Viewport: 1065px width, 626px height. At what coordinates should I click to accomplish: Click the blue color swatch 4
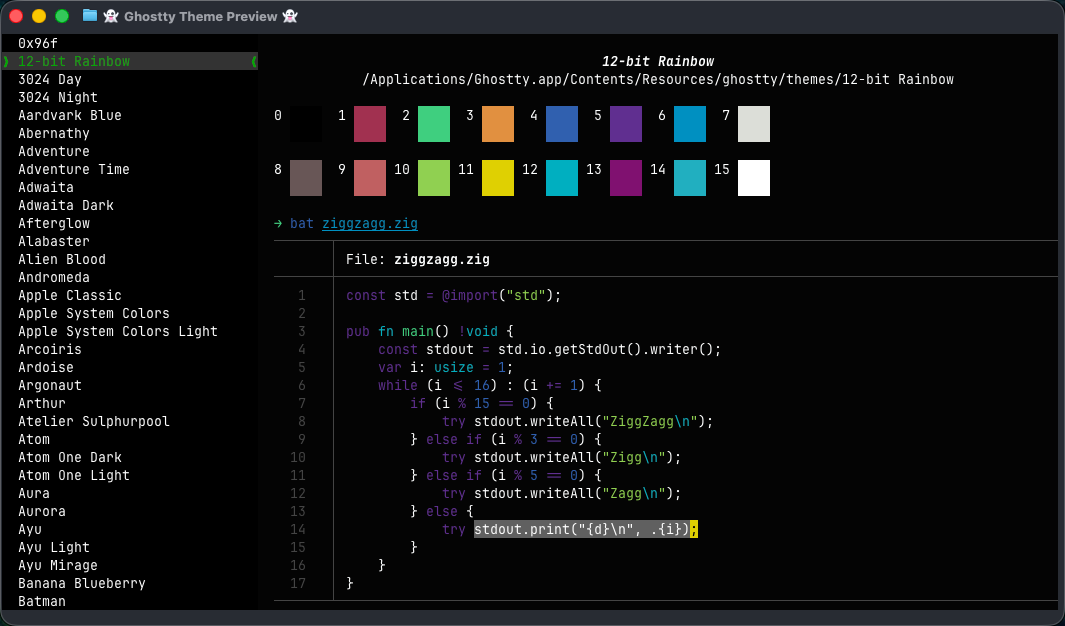562,124
